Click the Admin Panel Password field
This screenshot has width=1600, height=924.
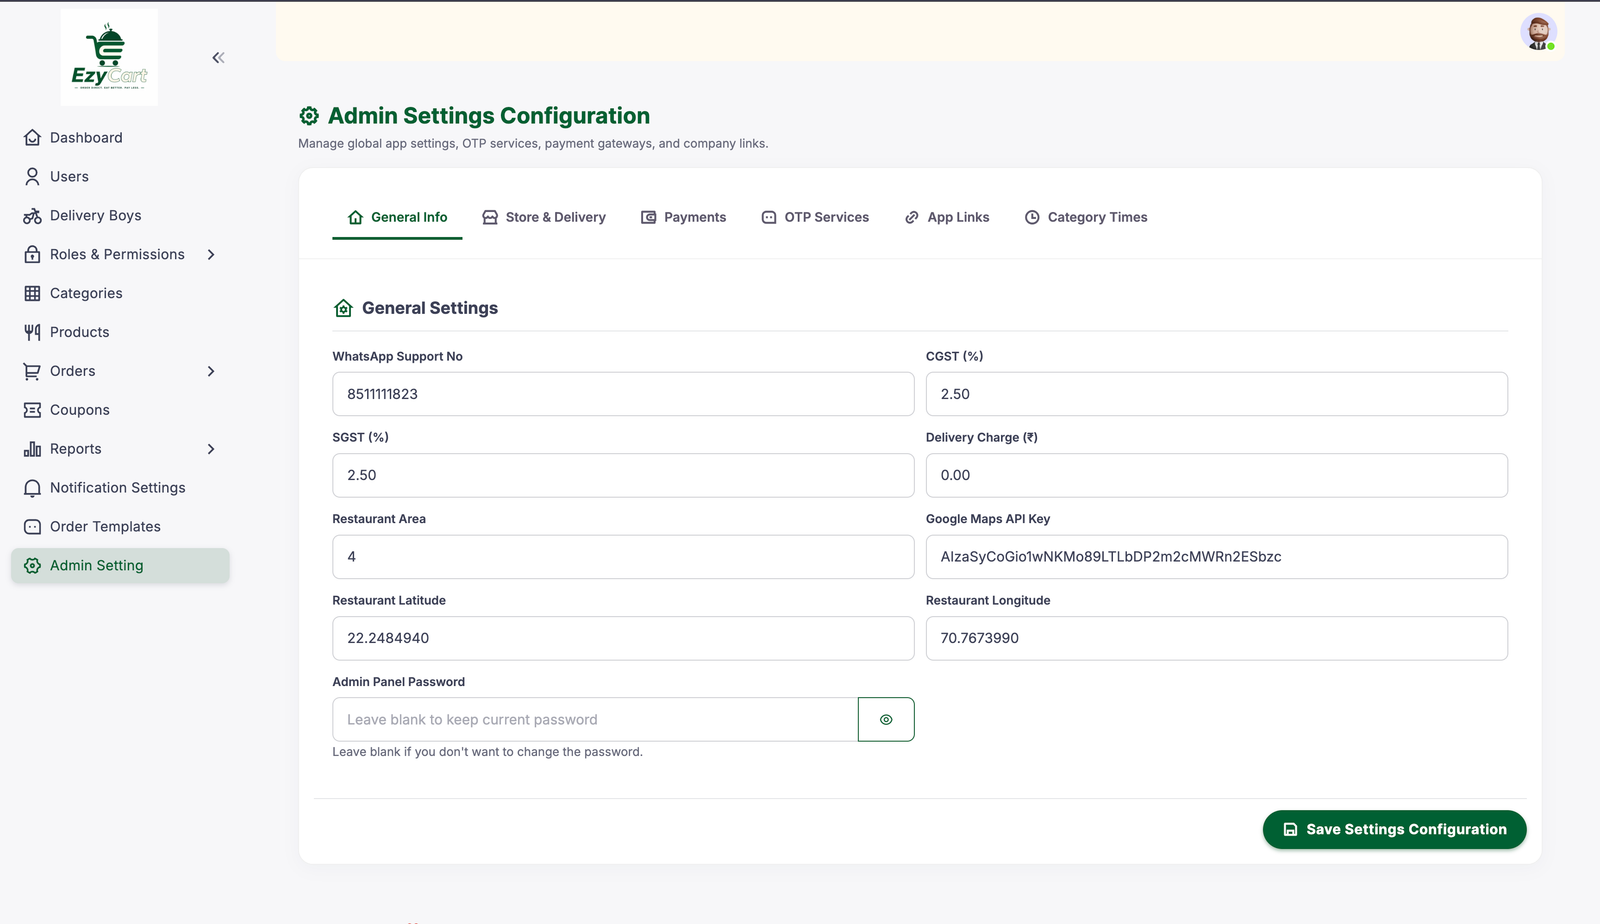595,720
